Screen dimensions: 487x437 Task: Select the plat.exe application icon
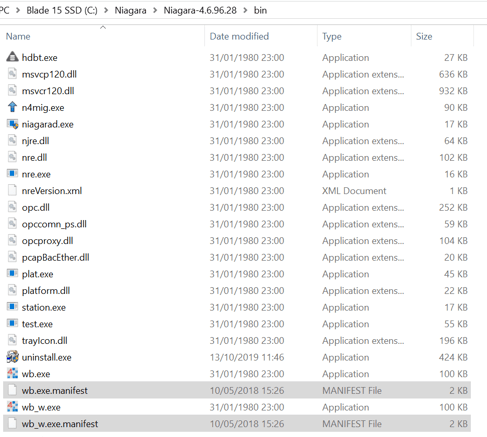click(x=12, y=273)
